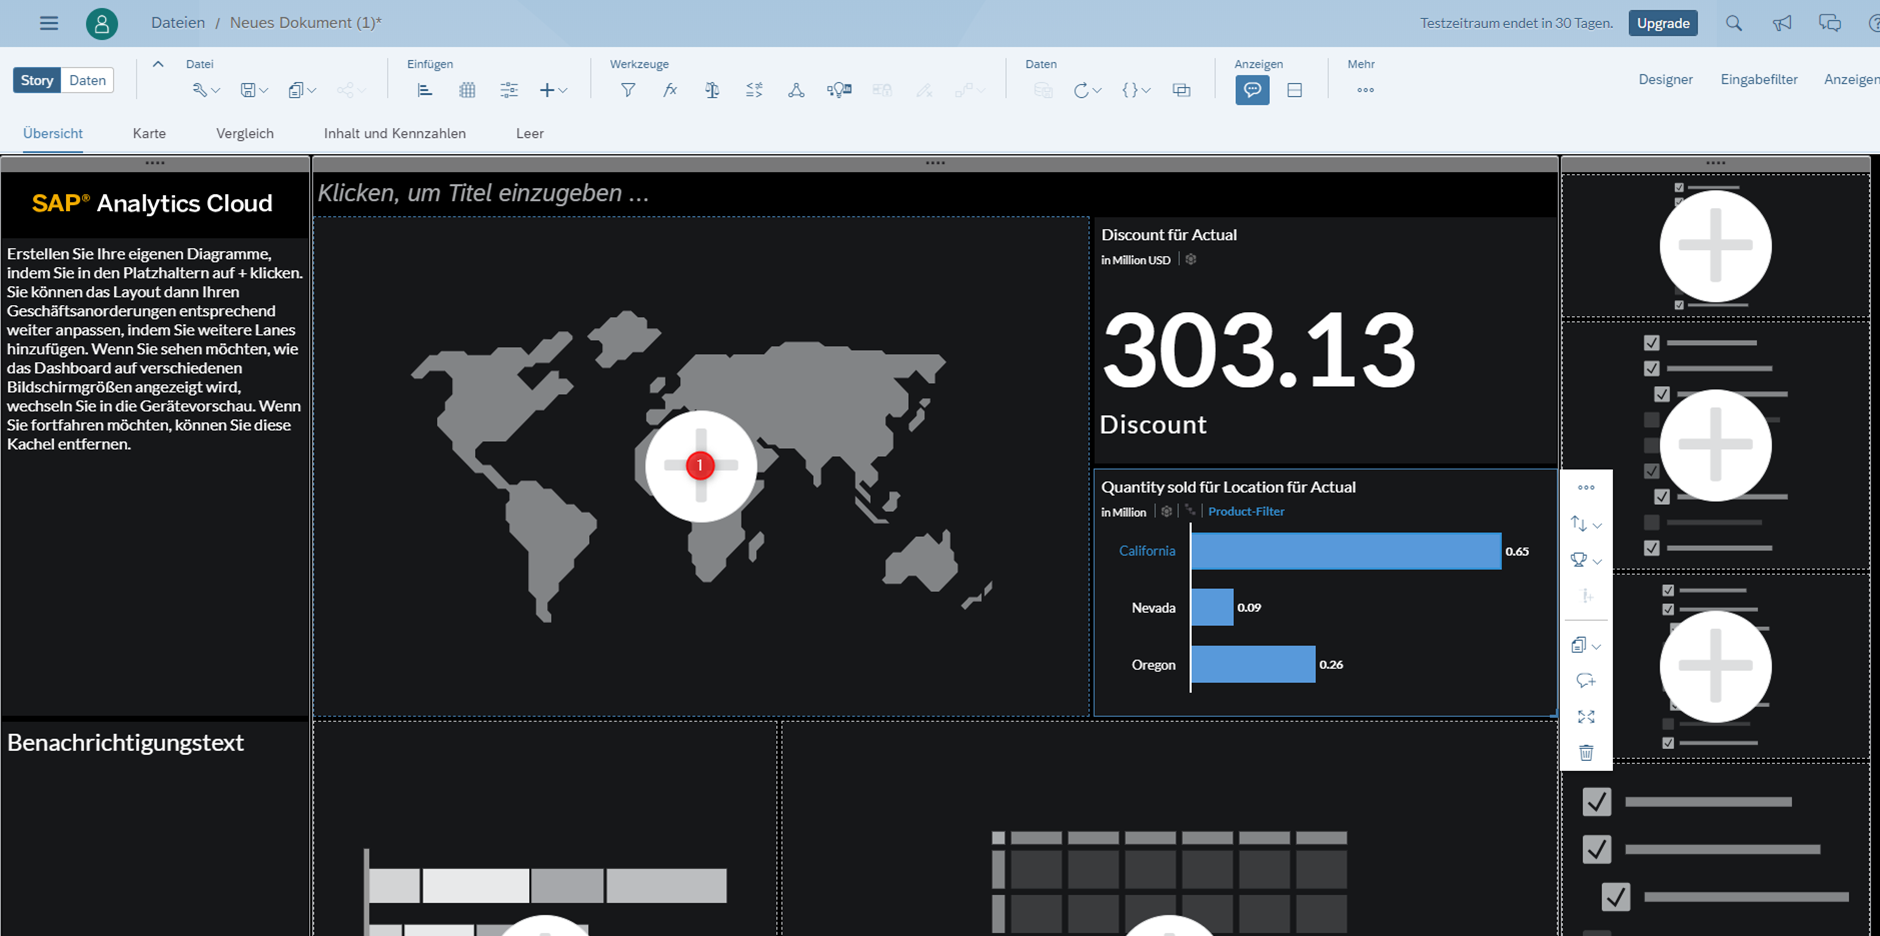The height and width of the screenshot is (936, 1880).
Task: Open notifications megaphone icon
Action: coord(1782,23)
